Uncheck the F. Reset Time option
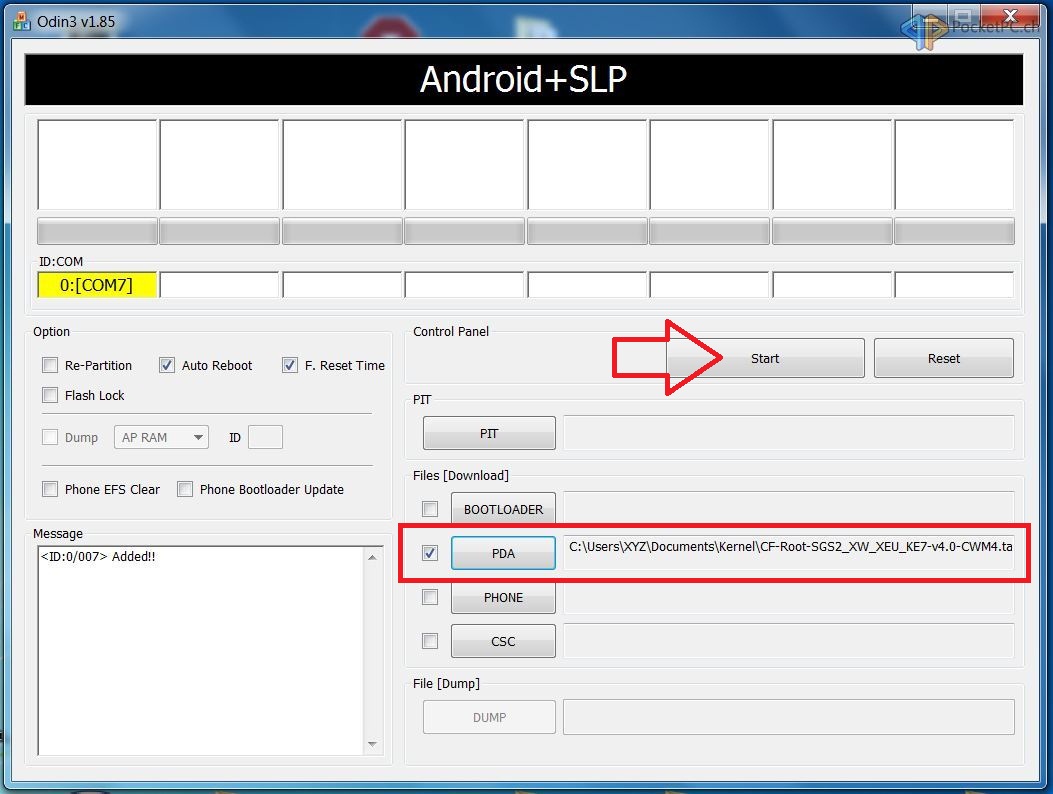1053x794 pixels. tap(289, 365)
